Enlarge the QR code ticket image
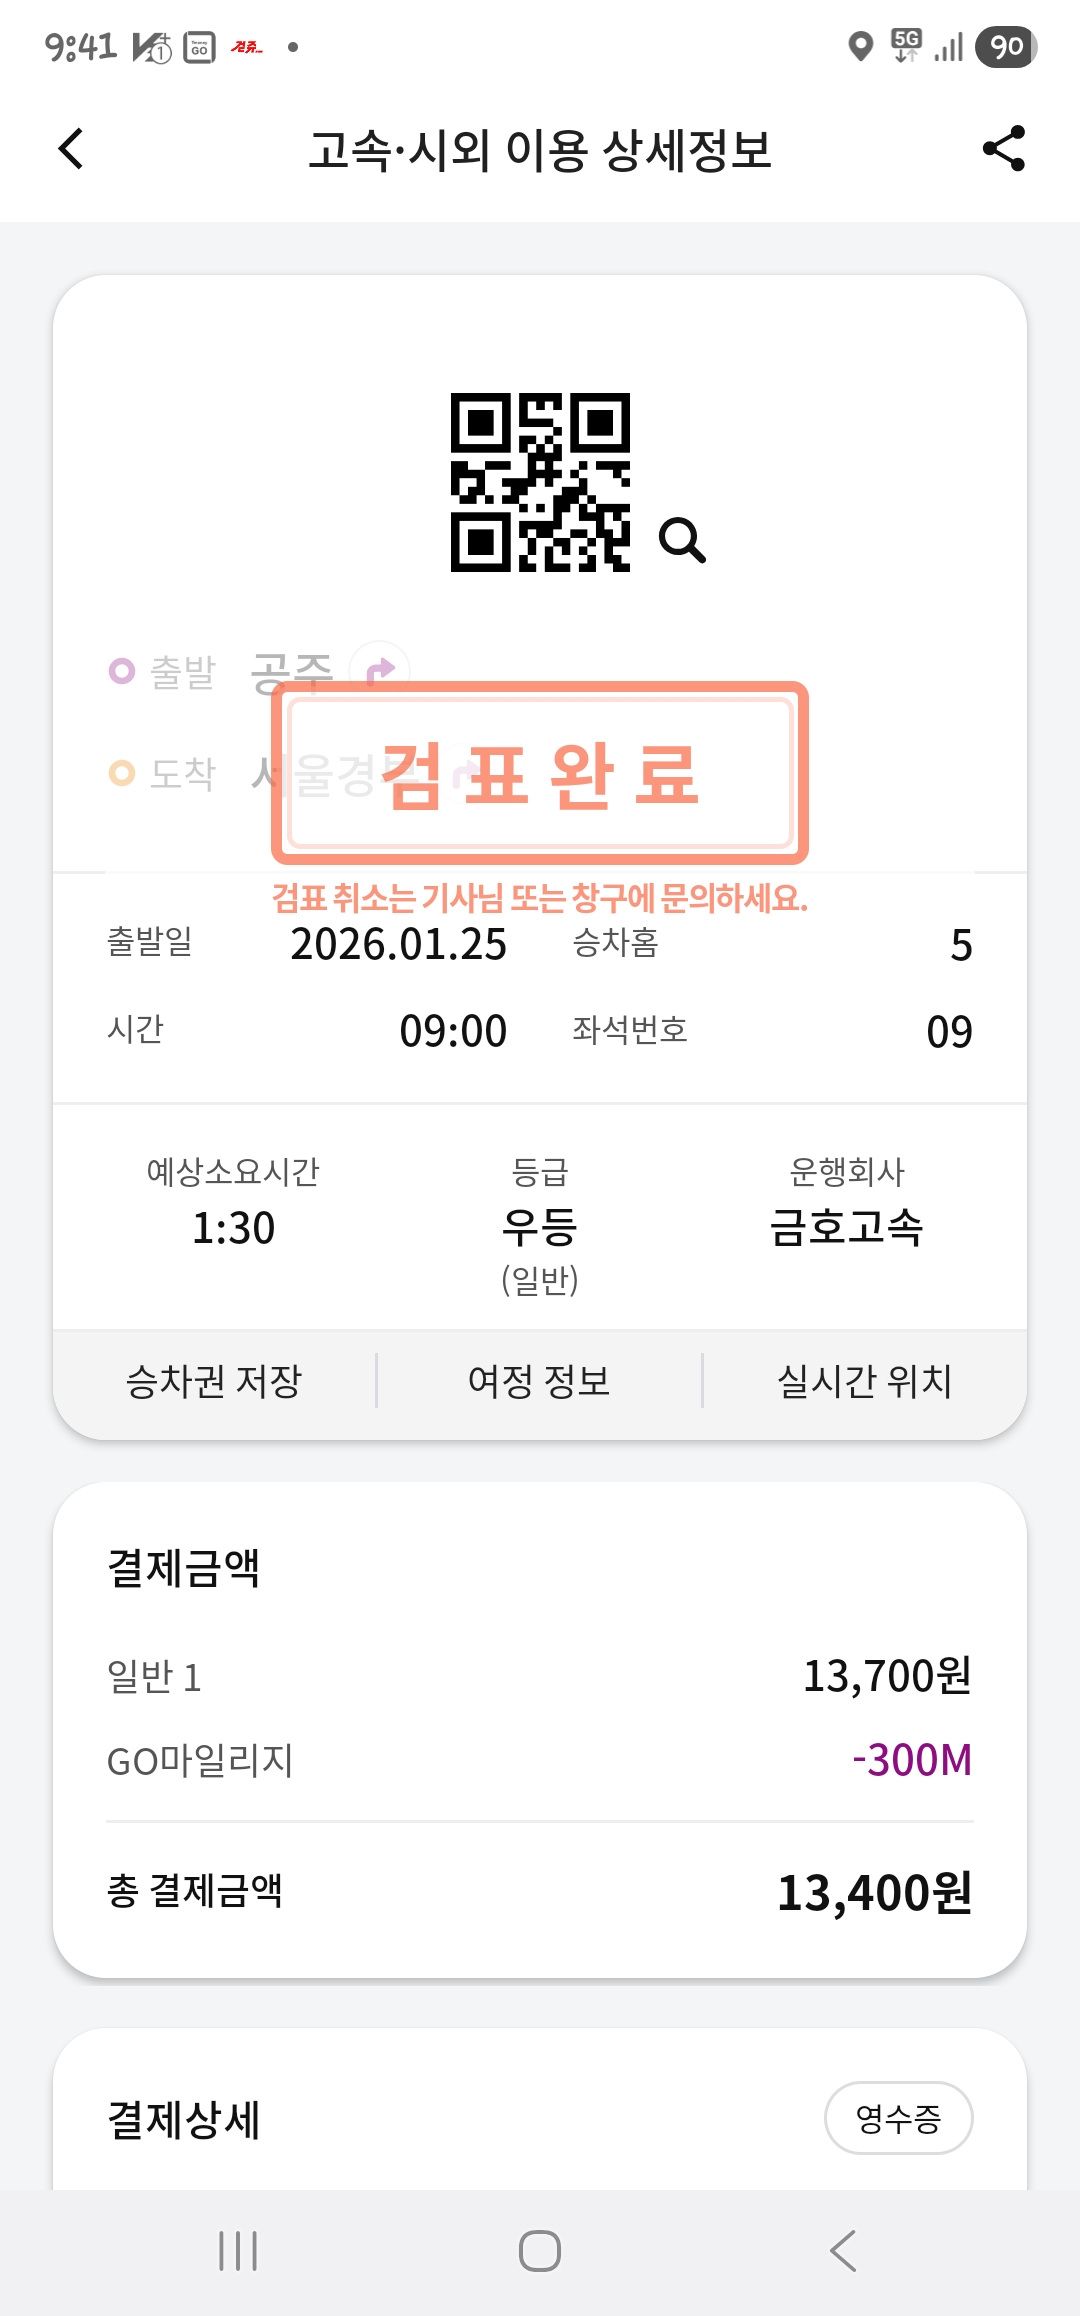This screenshot has height=2316, width=1080. tap(540, 482)
